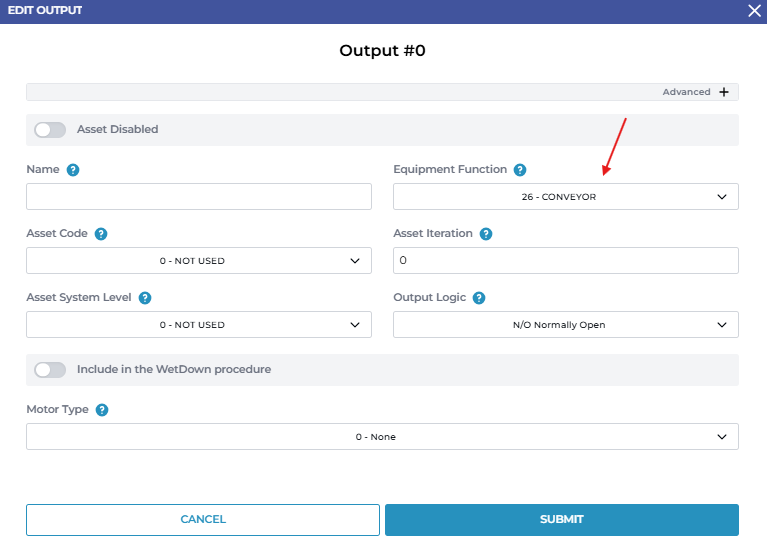Open the Equipment Function dropdown
This screenshot has width=767, height=560.
tap(565, 197)
